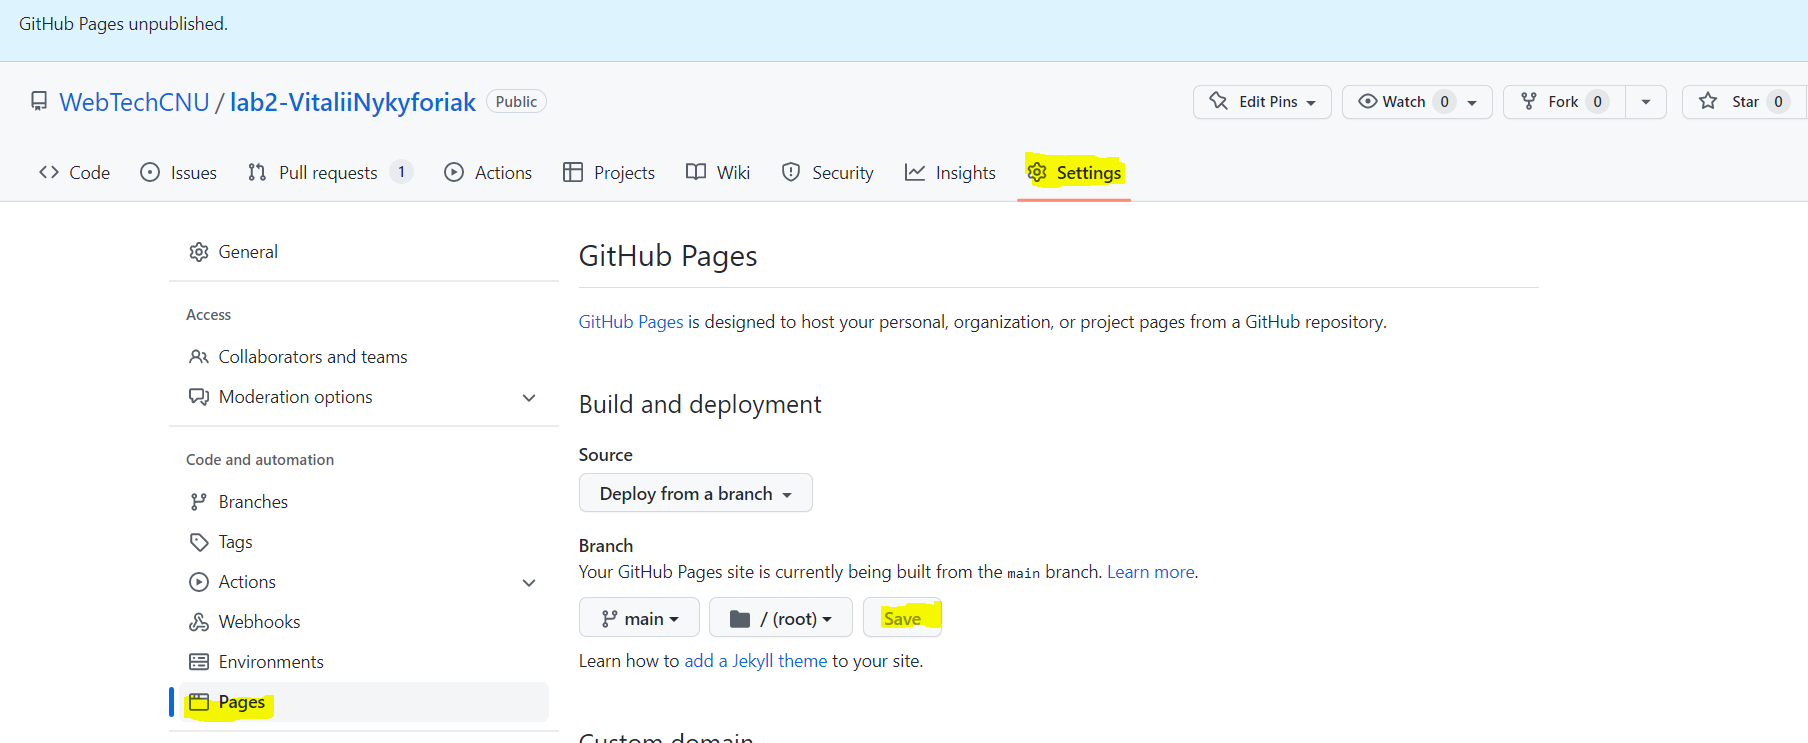Select Pages in the settings sidebar

(x=363, y=702)
